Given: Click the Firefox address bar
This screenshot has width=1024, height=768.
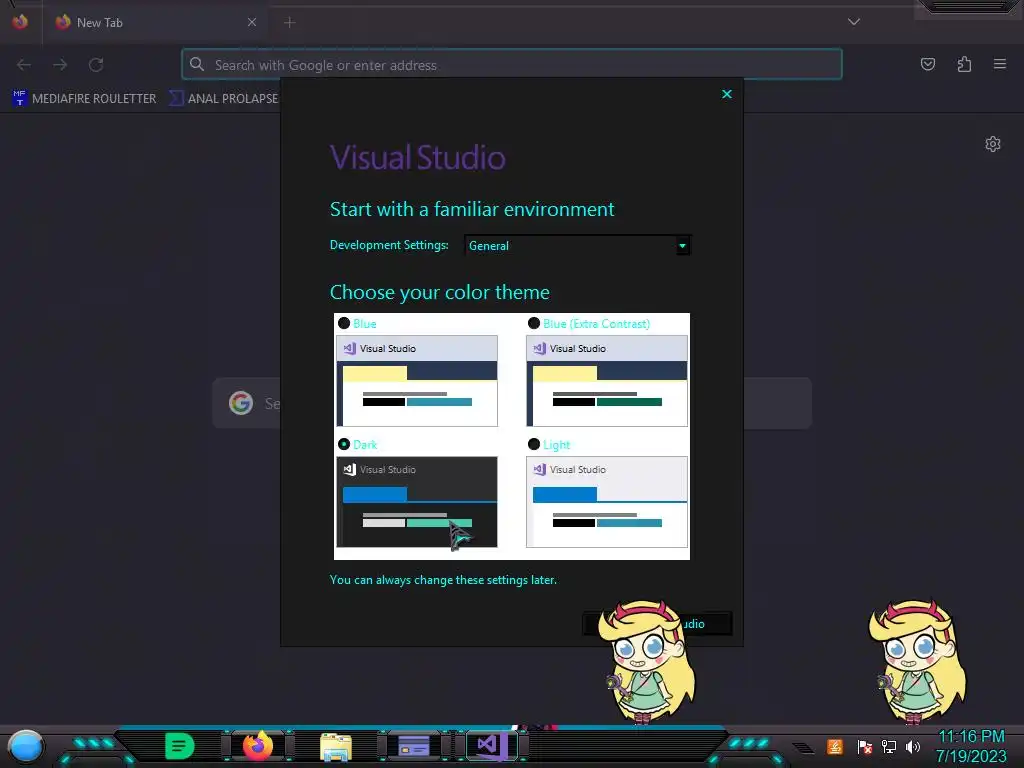Looking at the screenshot, I should tap(512, 65).
